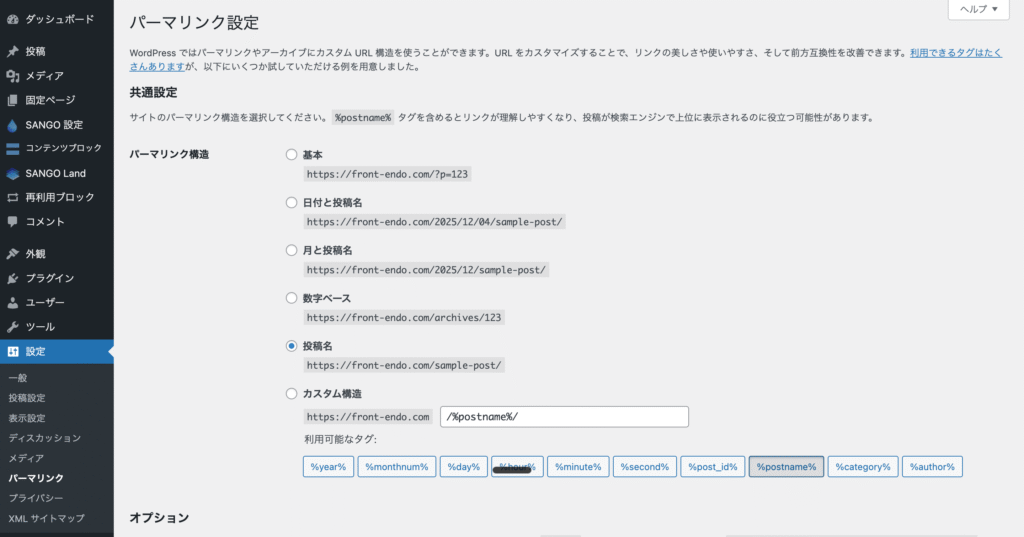Open the 外観 appearance menu
This screenshot has width=1024, height=537.
click(x=35, y=254)
